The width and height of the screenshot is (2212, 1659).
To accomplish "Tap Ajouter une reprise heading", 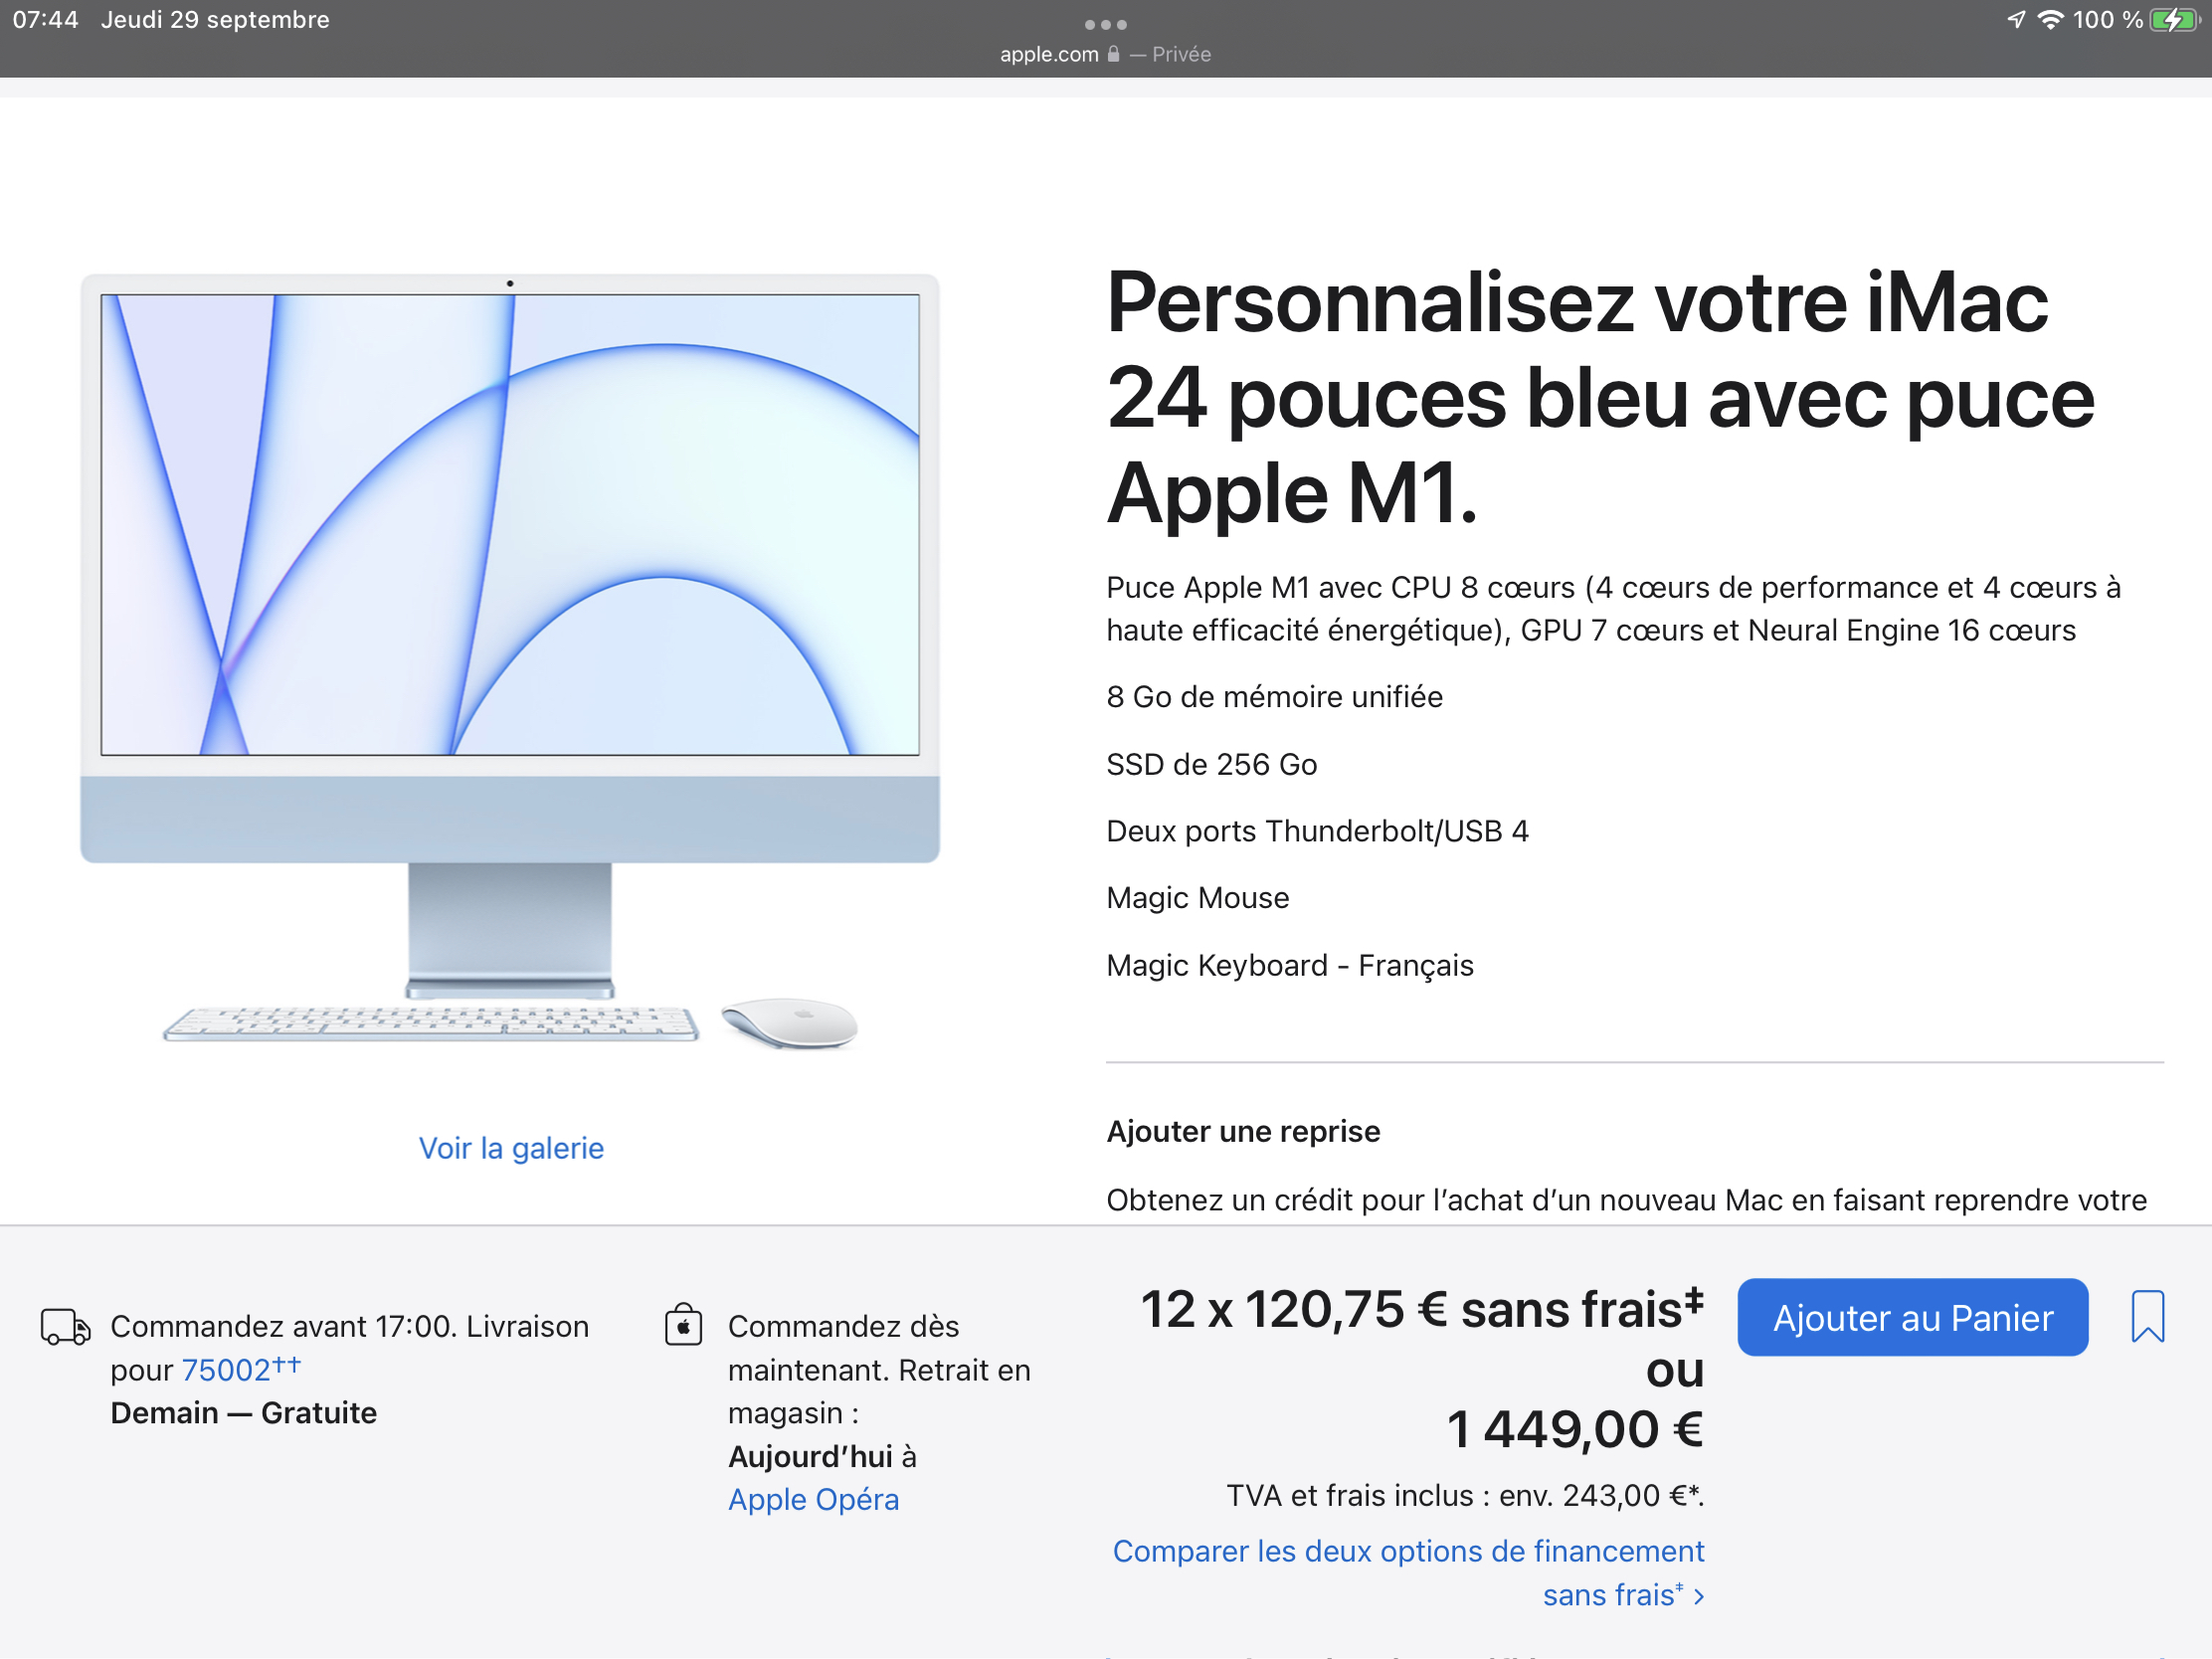I will 1243,1131.
